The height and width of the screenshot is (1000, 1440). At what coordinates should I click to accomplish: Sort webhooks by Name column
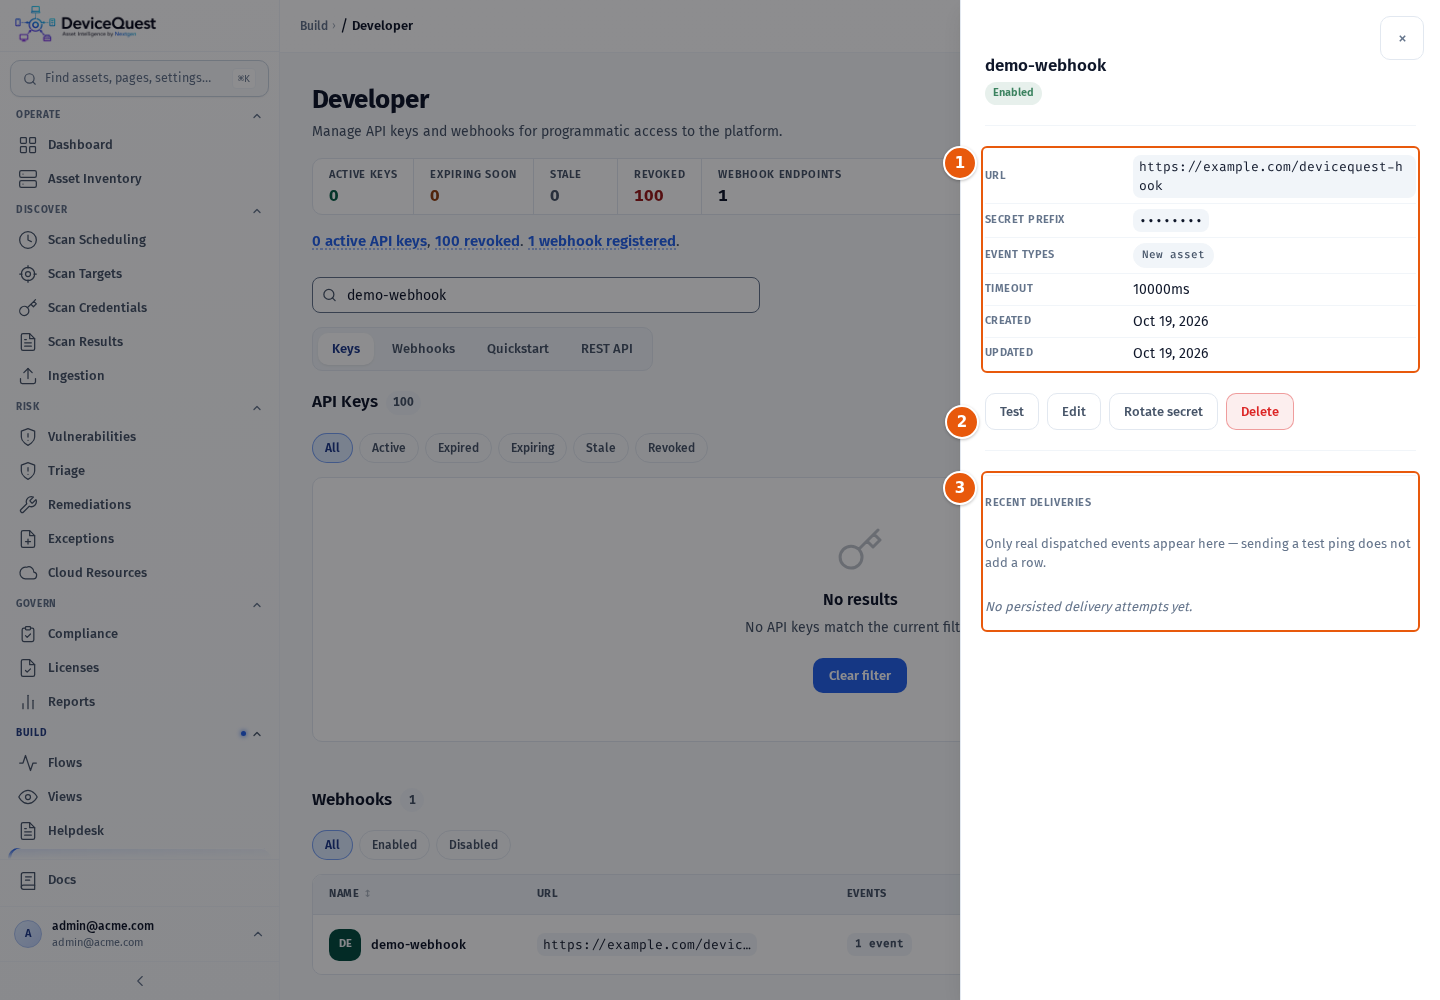[349, 893]
